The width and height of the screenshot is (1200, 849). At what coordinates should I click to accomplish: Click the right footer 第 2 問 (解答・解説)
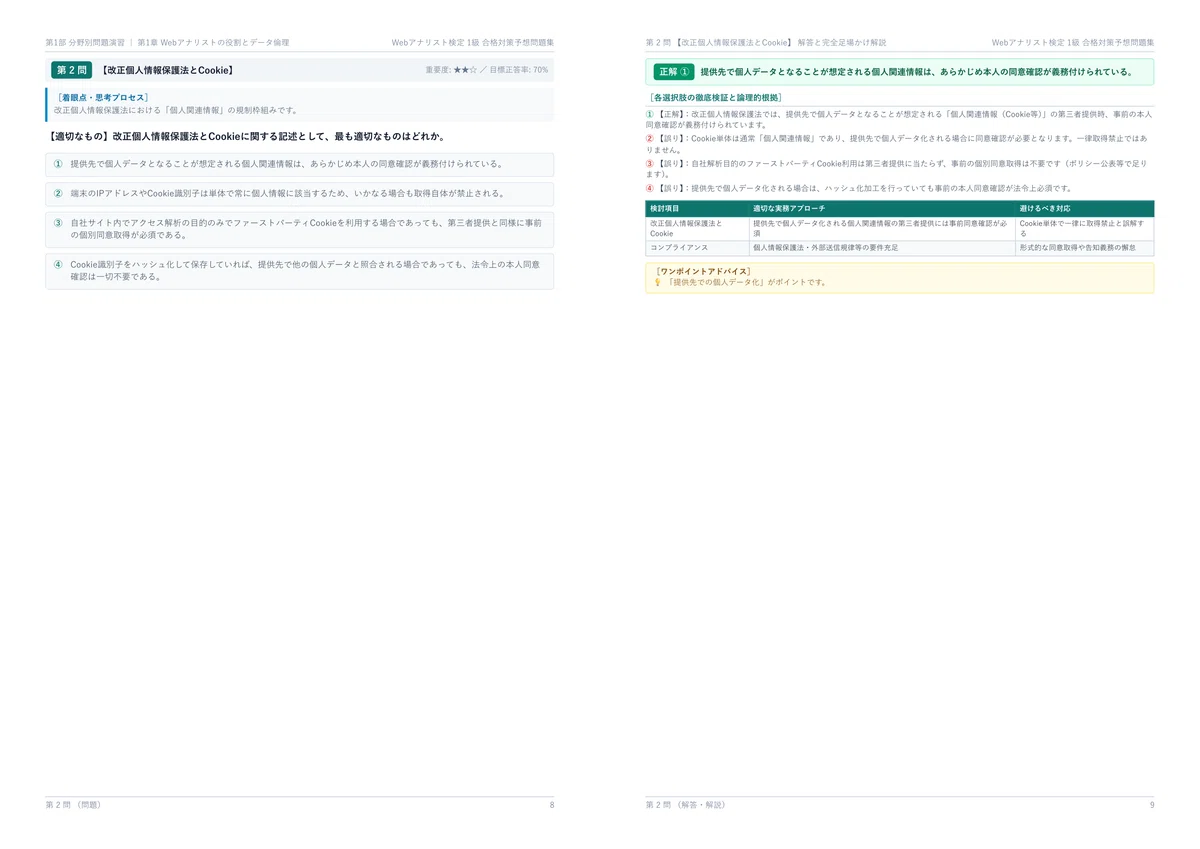point(686,805)
